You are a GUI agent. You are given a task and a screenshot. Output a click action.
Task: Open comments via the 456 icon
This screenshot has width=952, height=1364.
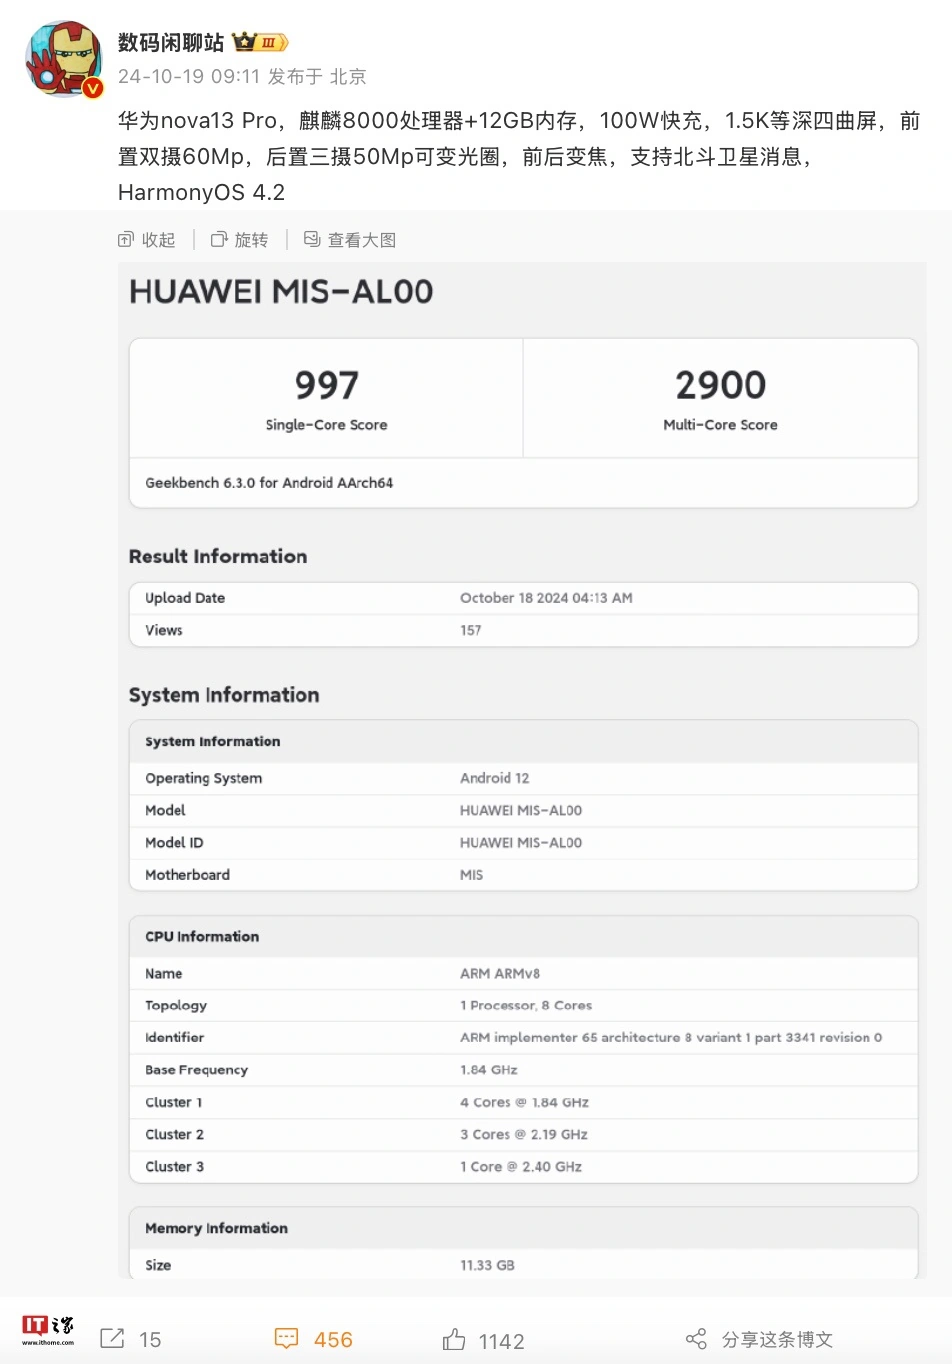coord(287,1338)
